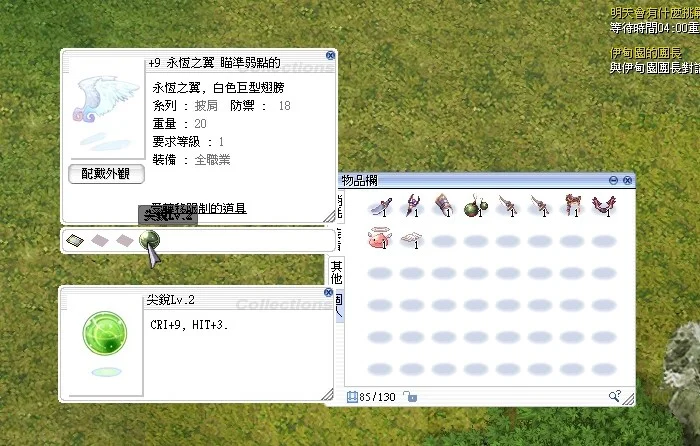
Task: Click the green ball earrings item
Action: click(x=475, y=206)
